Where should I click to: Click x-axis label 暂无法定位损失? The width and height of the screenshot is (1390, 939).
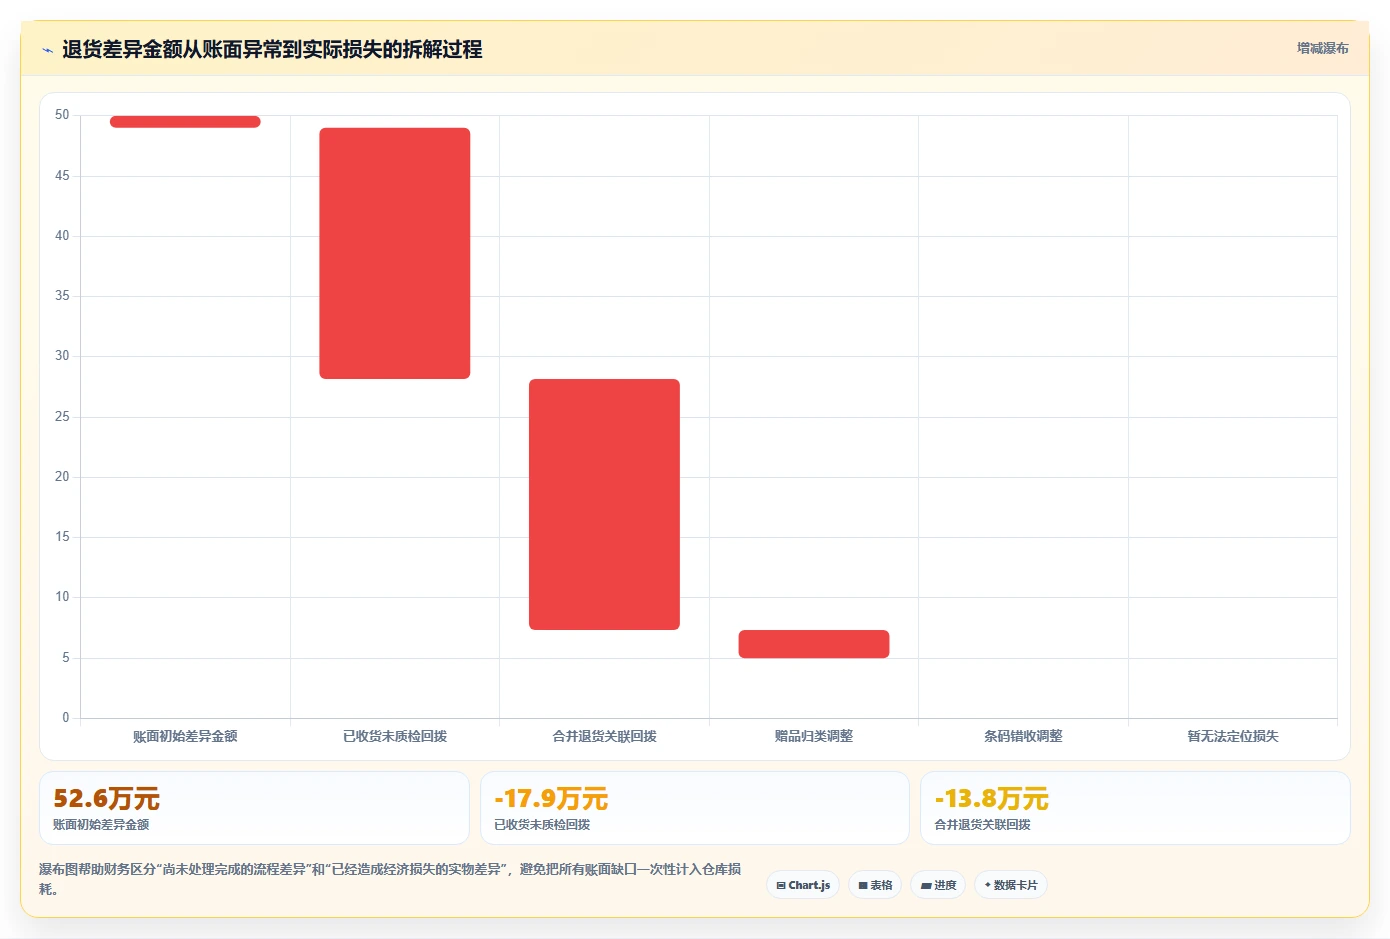(x=1233, y=736)
